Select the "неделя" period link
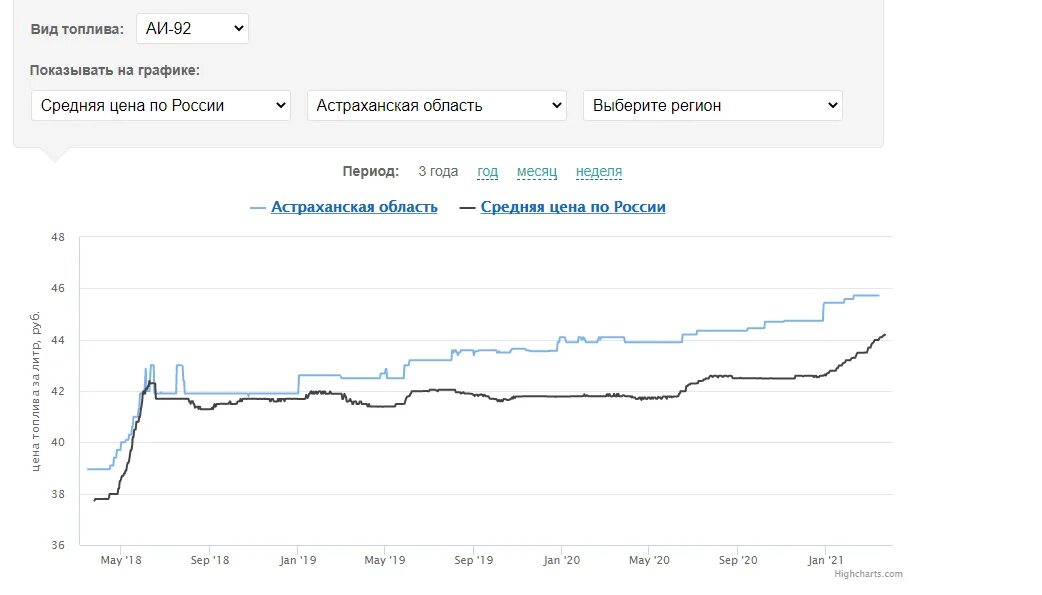Viewport: 1042px width, 595px height. pos(599,171)
